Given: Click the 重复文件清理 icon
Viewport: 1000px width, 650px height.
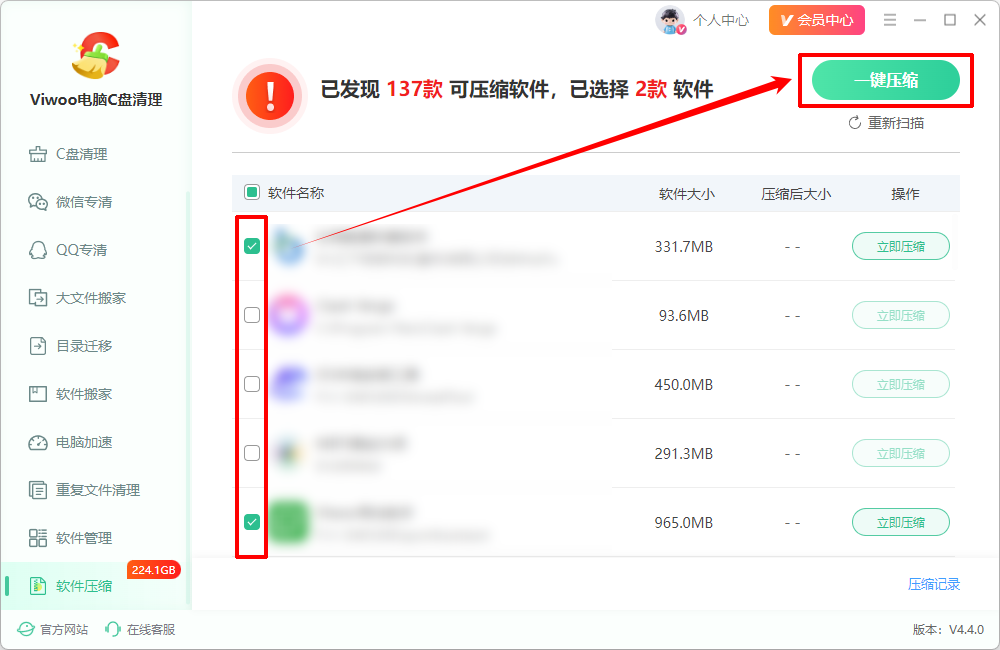Looking at the screenshot, I should point(38,490).
